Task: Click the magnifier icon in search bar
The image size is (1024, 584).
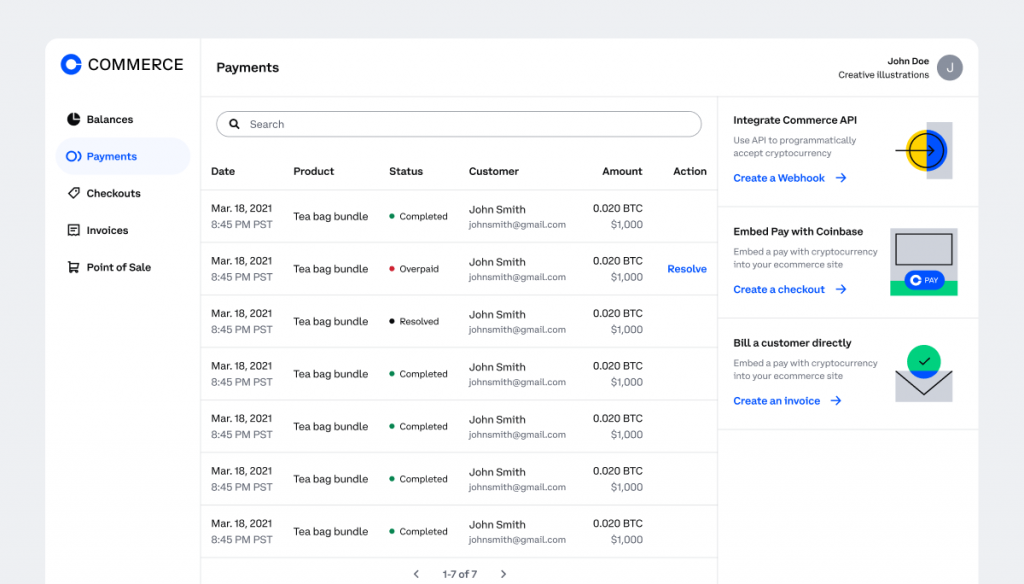Action: point(234,124)
